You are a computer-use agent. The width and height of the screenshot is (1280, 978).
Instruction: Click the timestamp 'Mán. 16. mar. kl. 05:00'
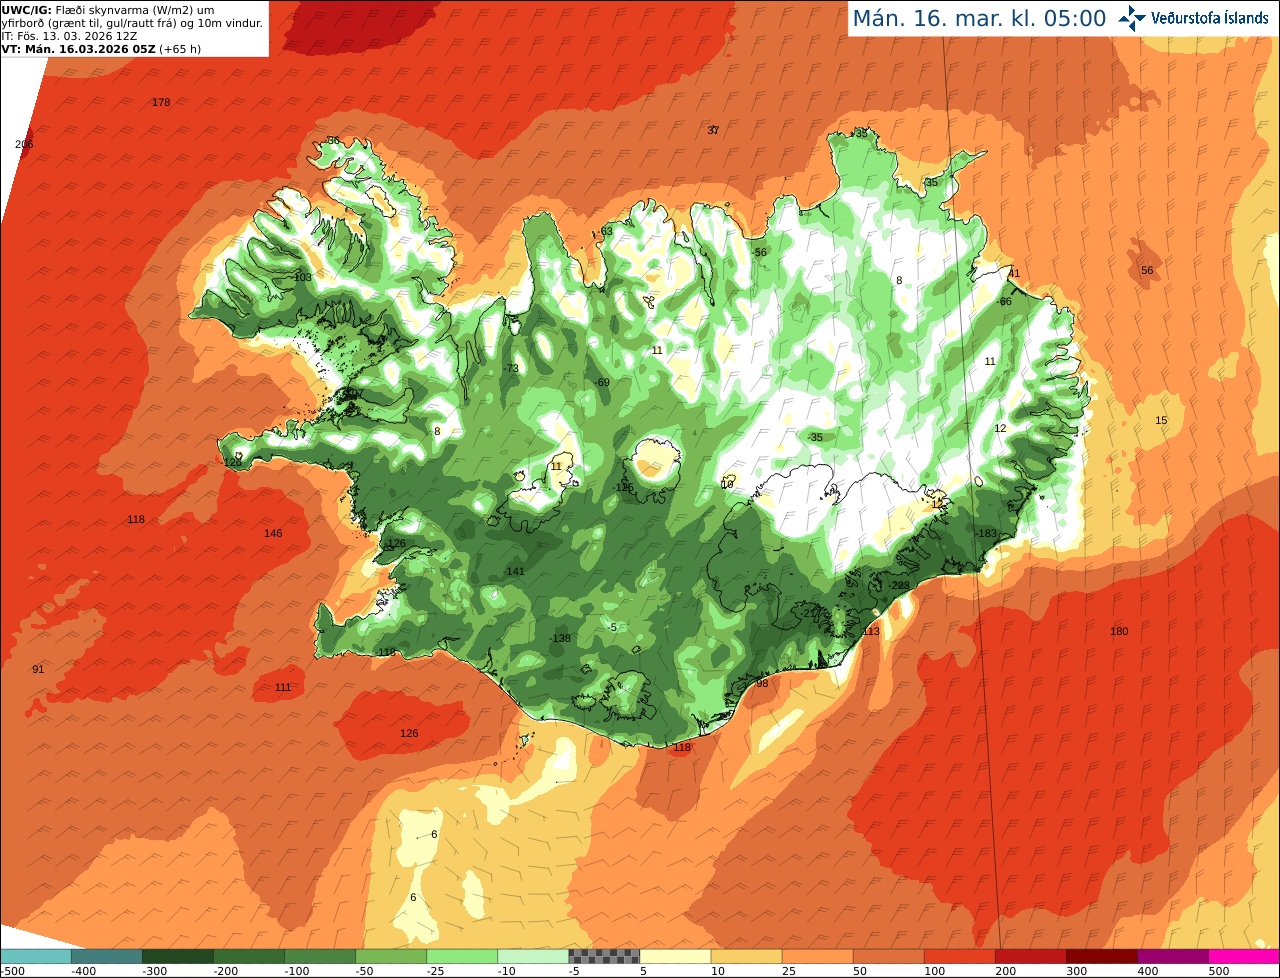(x=979, y=18)
